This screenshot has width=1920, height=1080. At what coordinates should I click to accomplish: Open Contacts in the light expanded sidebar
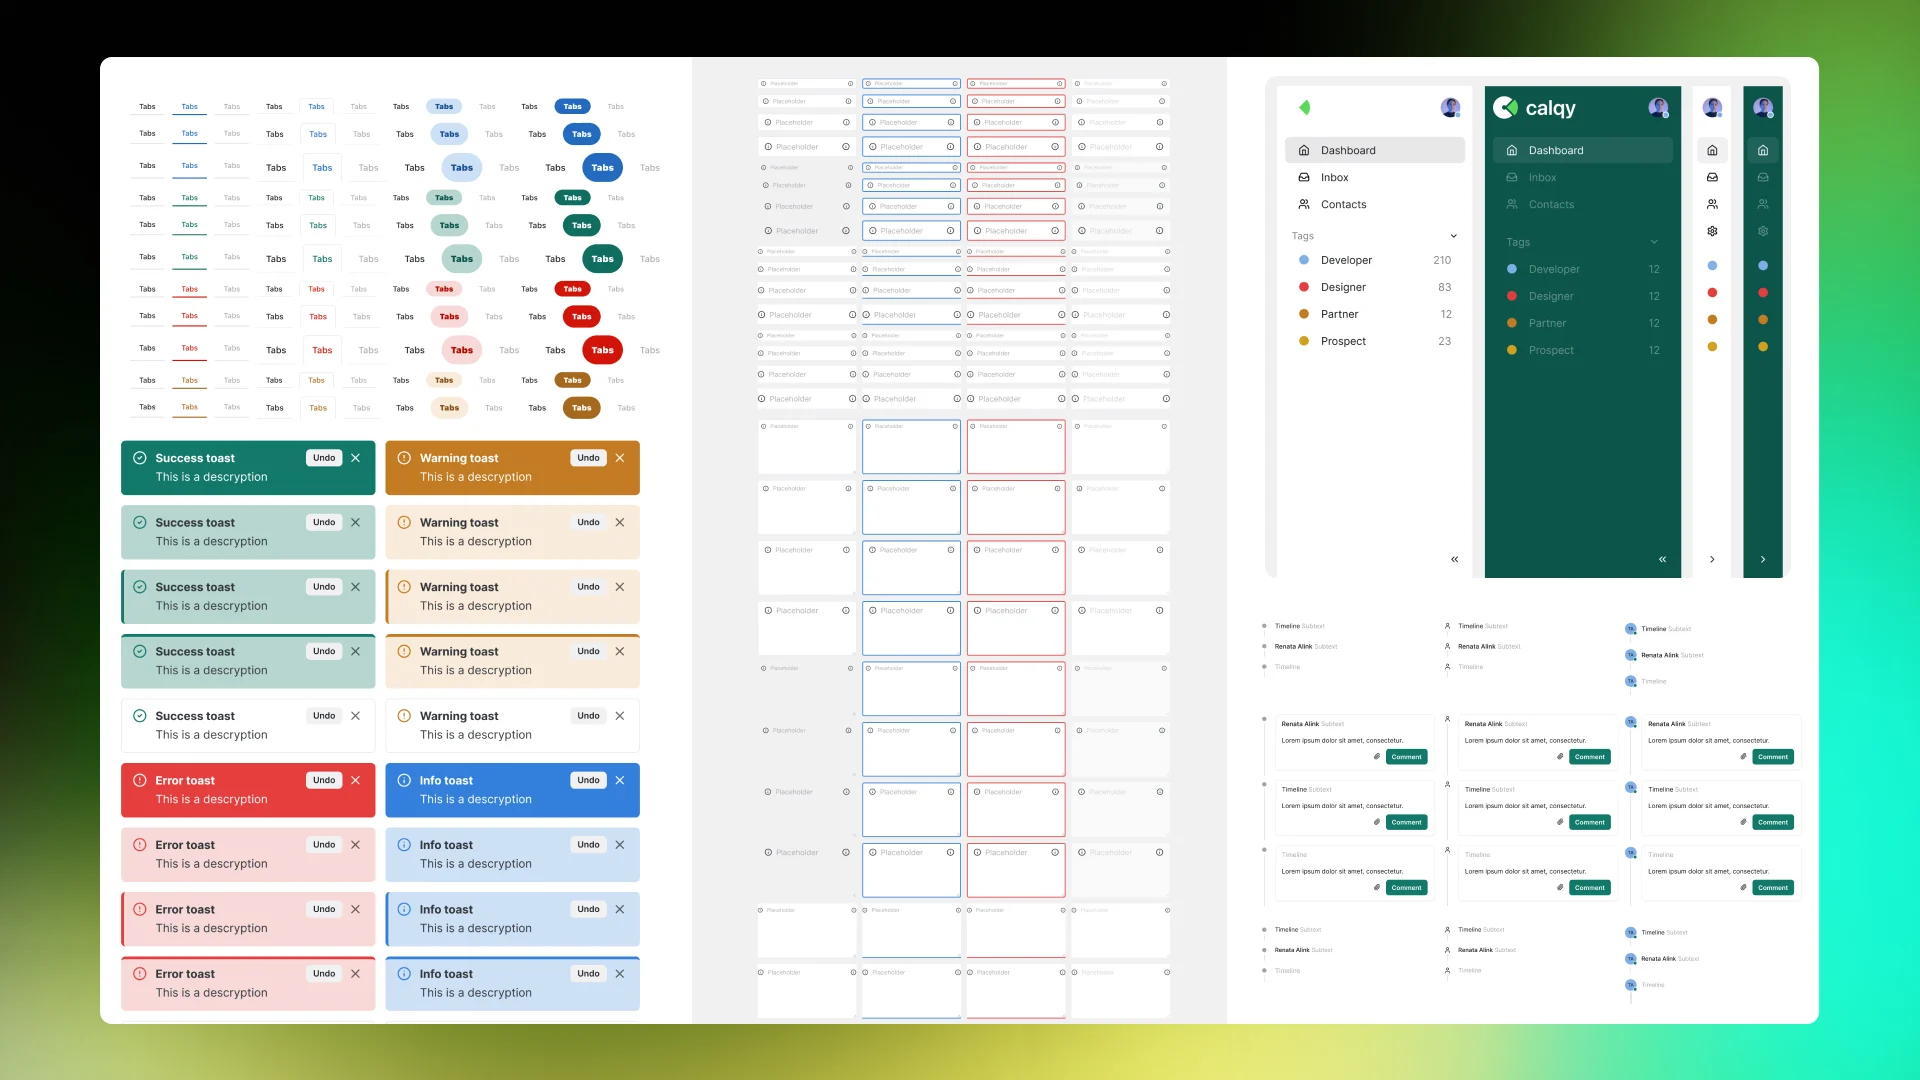(1375, 204)
